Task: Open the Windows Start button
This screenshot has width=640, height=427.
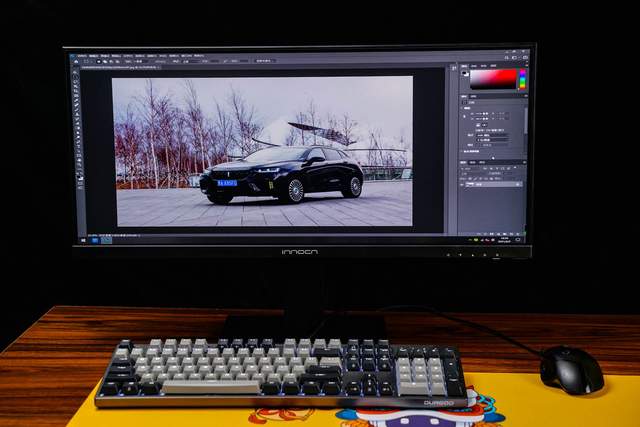Action: pyautogui.click(x=83, y=240)
